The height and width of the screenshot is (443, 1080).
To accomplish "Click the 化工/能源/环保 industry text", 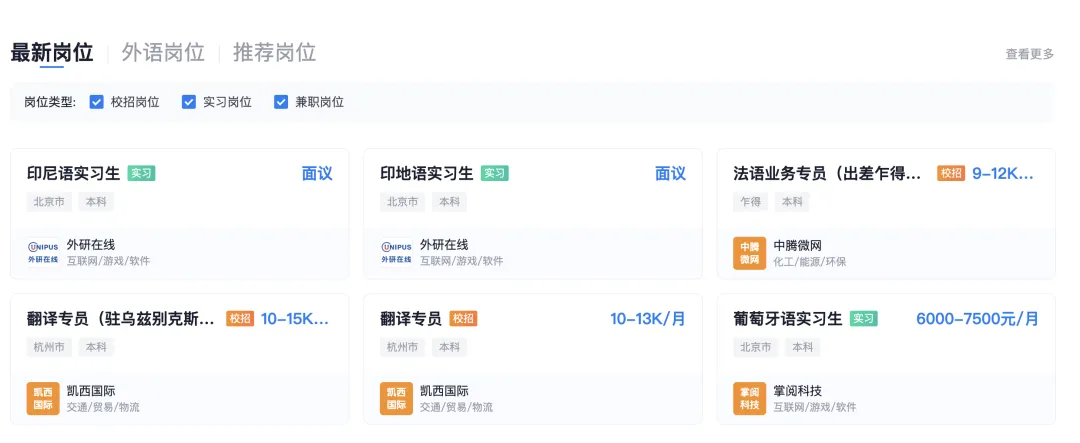I will [x=810, y=262].
